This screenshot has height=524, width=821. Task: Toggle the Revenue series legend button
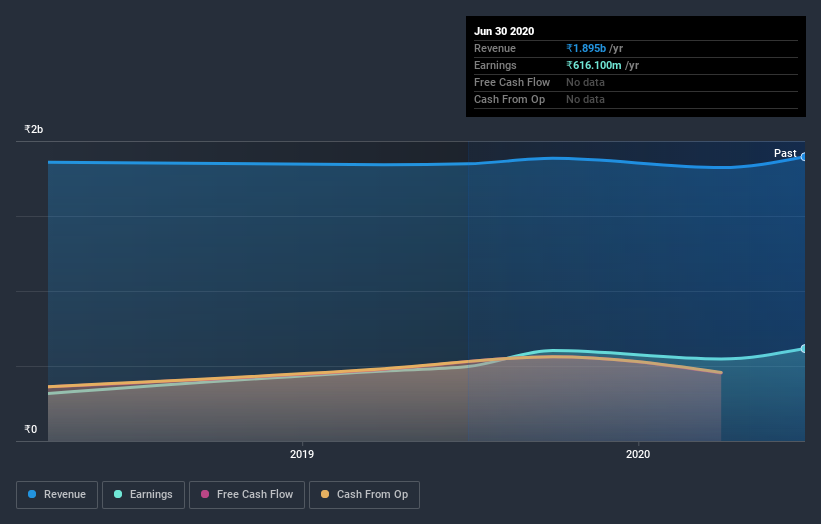57,495
